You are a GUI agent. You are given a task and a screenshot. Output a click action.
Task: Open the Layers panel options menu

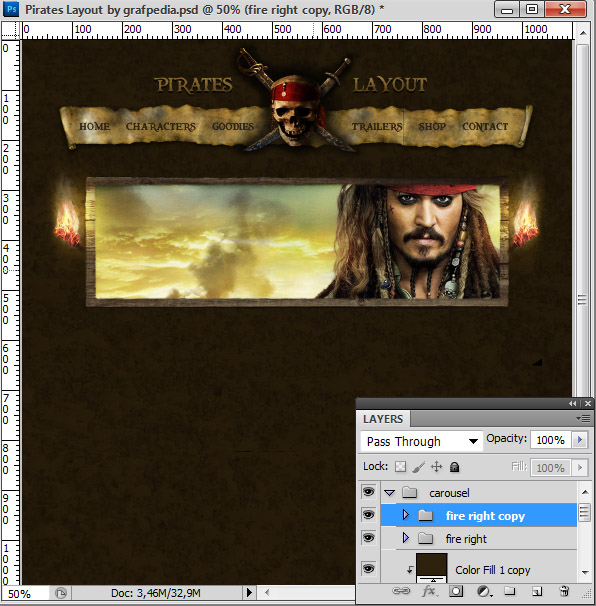point(583,419)
